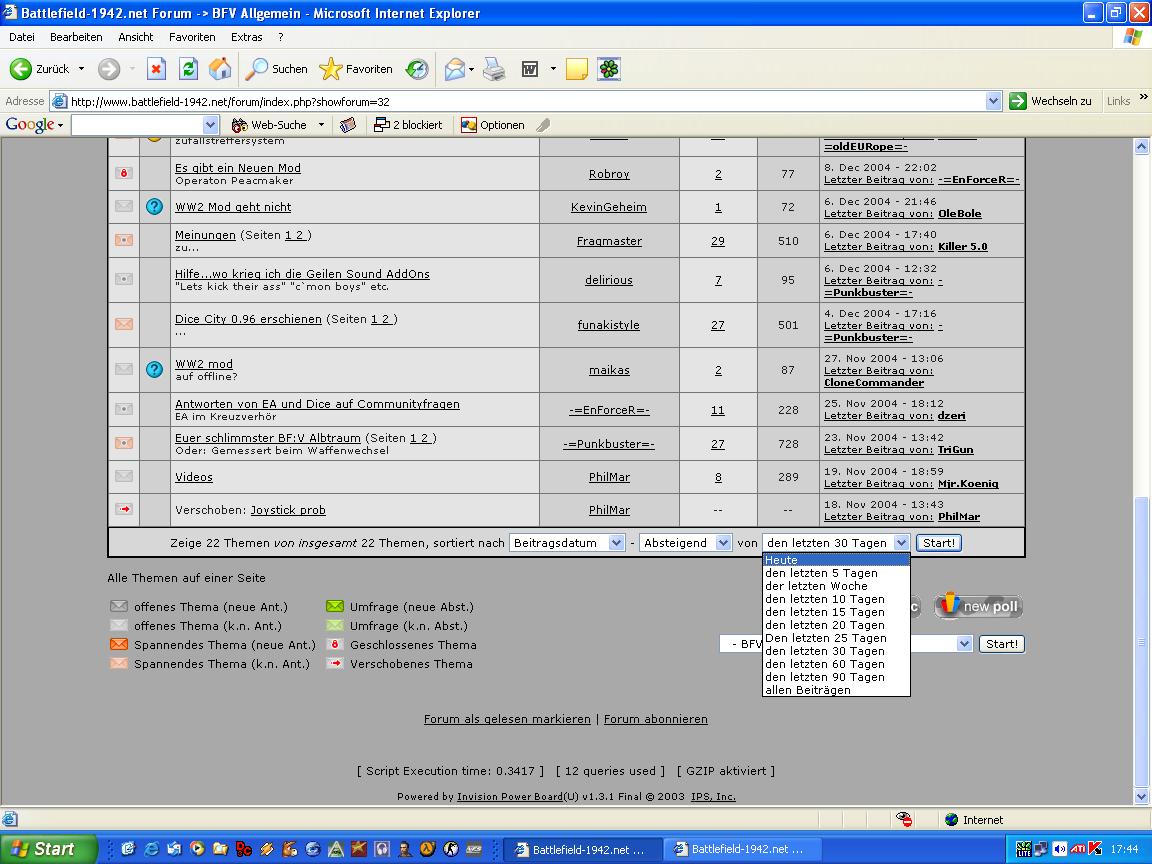
Task: Click the new poll button icon
Action: (x=978, y=606)
